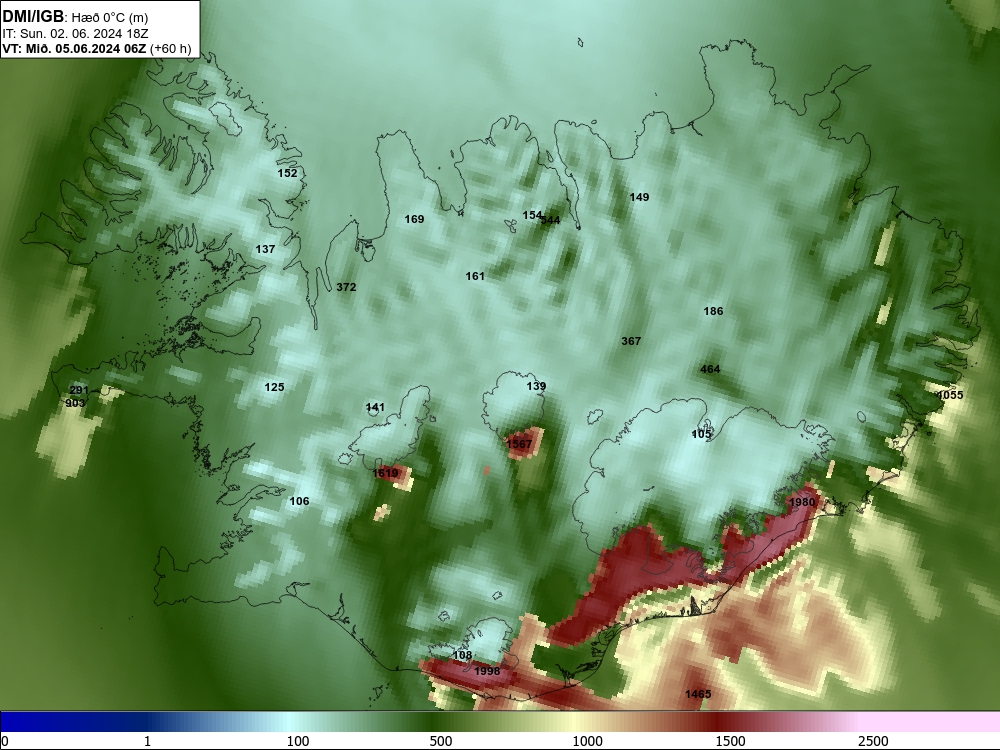1000x750 pixels.
Task: Click the map value 137
Action: click(x=265, y=249)
